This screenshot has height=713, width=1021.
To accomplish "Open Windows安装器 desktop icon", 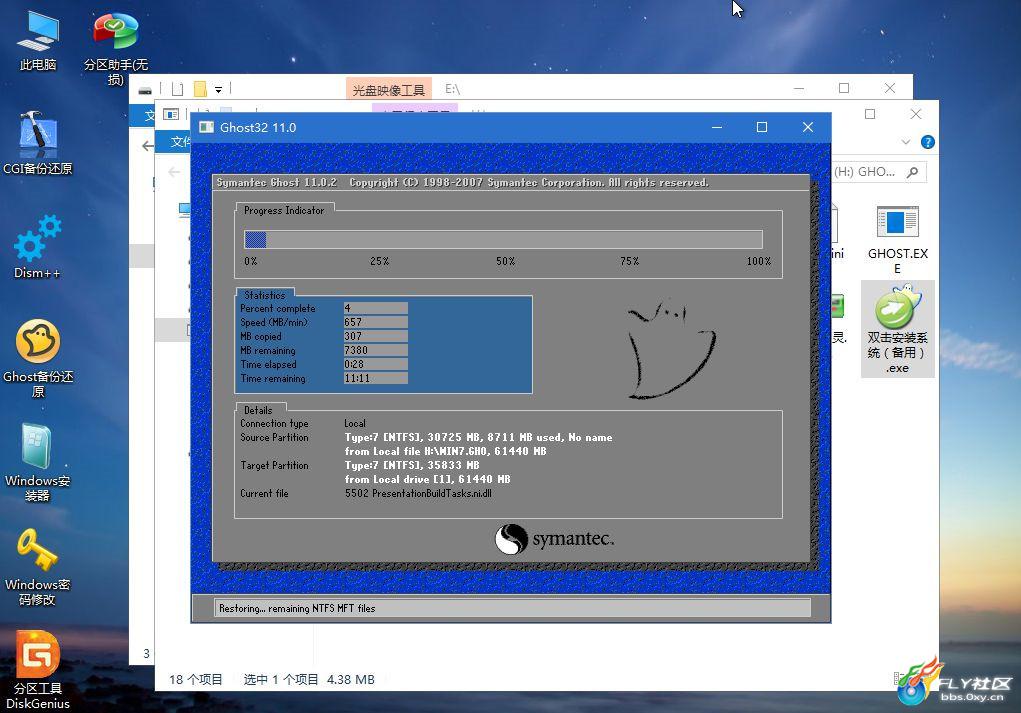I will pos(38,463).
